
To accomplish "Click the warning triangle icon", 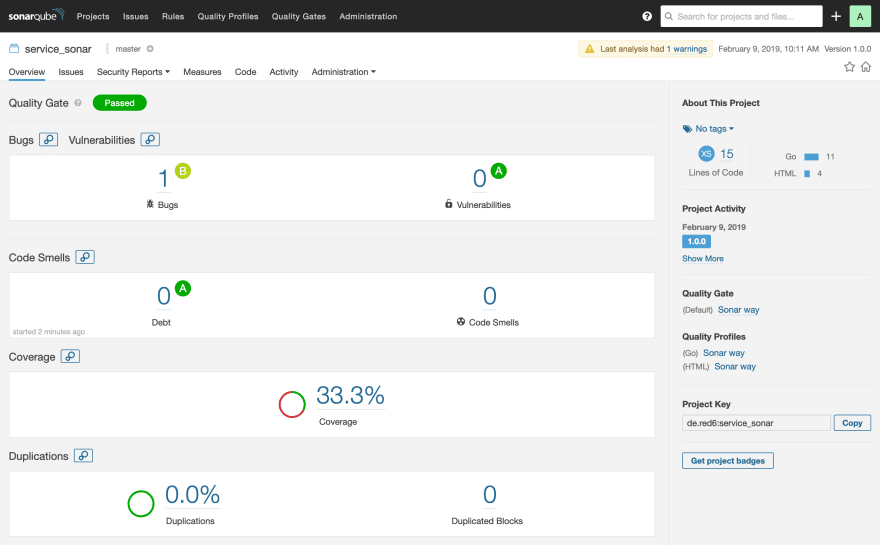I will pos(589,49).
